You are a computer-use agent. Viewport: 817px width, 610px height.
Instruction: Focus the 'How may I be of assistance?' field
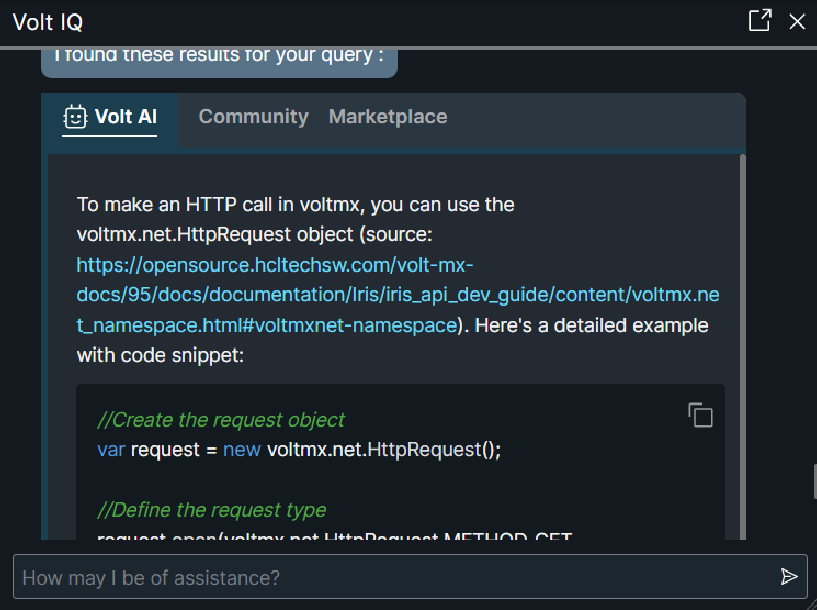(390, 577)
